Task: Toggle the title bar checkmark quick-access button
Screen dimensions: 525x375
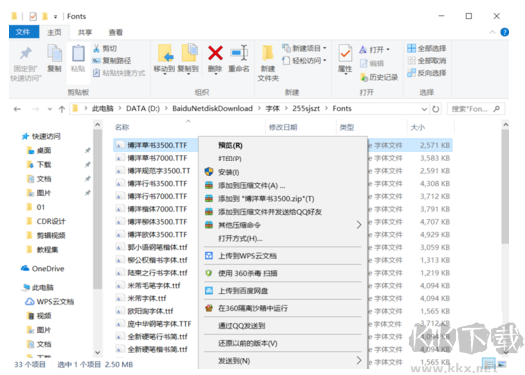Action: (x=33, y=16)
